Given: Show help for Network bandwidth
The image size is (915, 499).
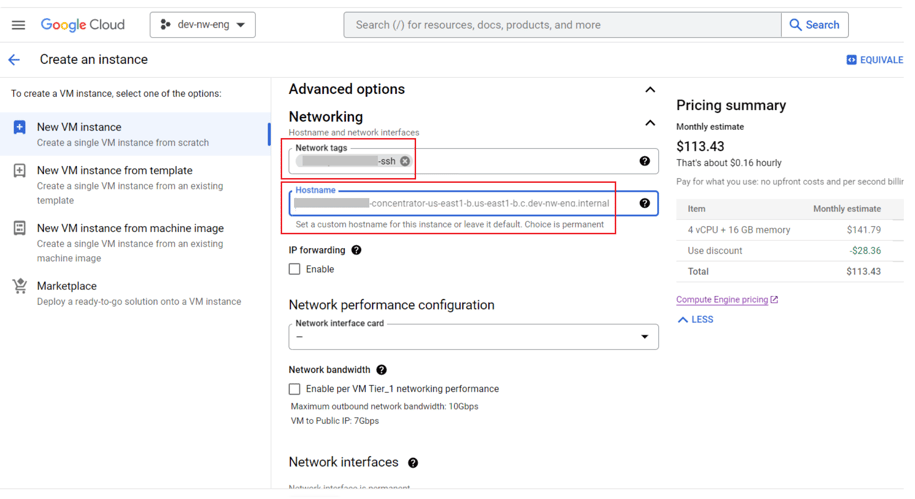Looking at the screenshot, I should pos(381,370).
